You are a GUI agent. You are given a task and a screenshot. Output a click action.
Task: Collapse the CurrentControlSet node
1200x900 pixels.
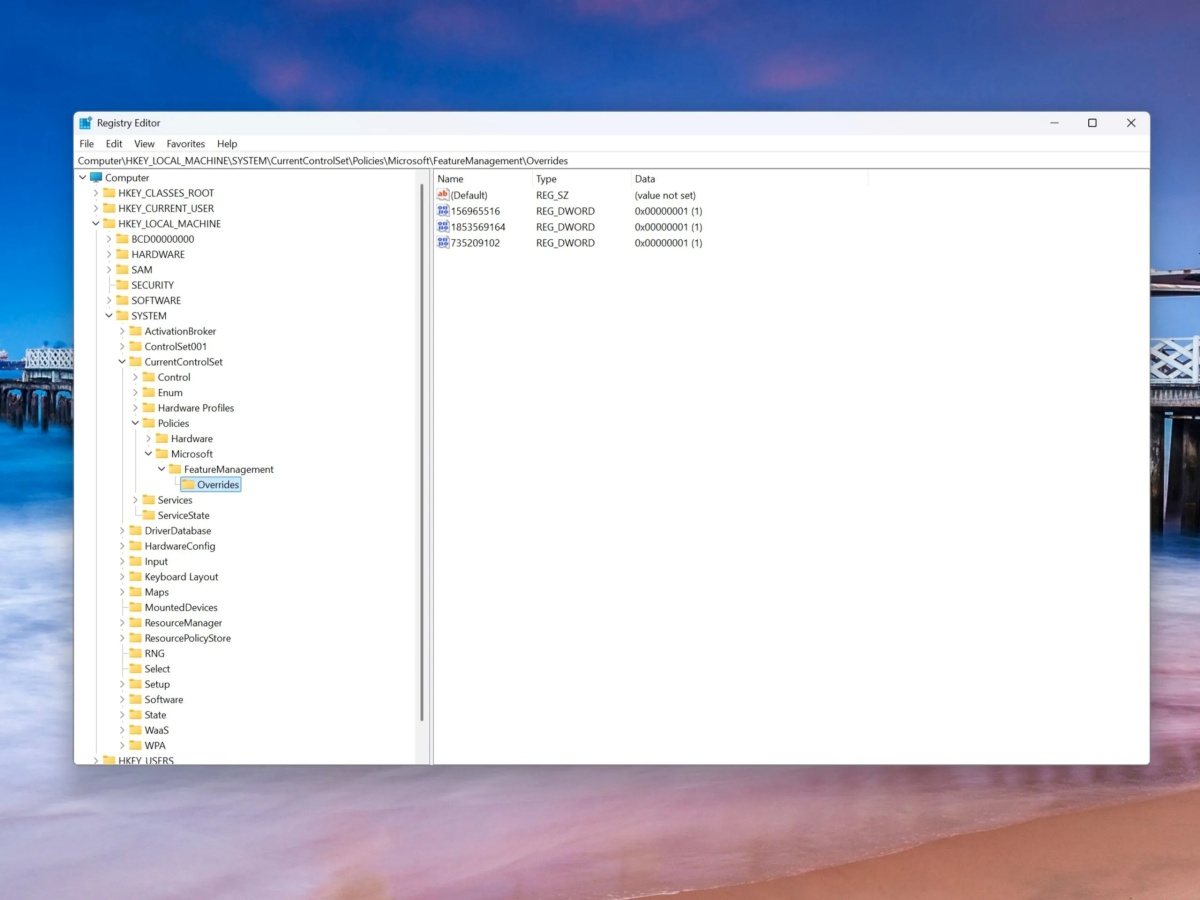[x=122, y=361]
